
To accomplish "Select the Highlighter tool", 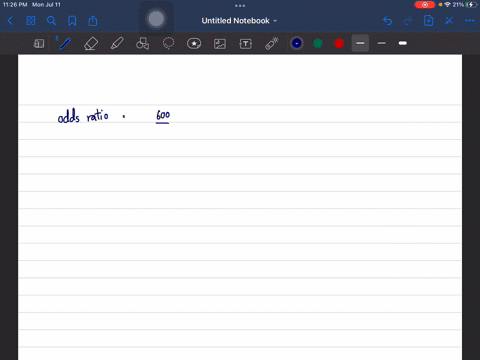I will tap(117, 44).
